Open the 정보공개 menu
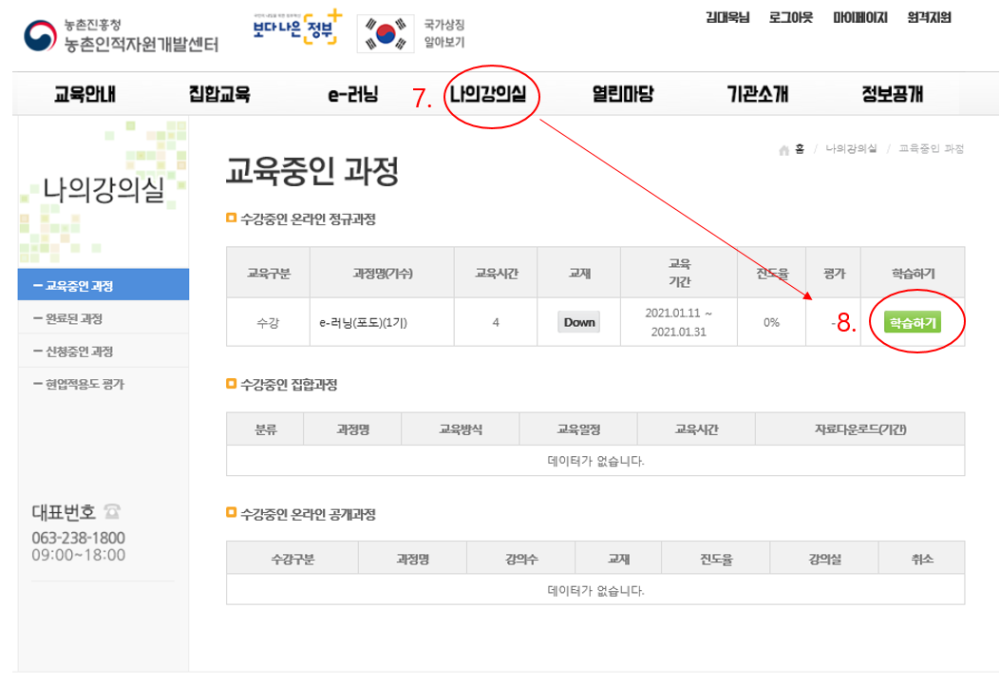This screenshot has height=685, width=1000. [892, 95]
